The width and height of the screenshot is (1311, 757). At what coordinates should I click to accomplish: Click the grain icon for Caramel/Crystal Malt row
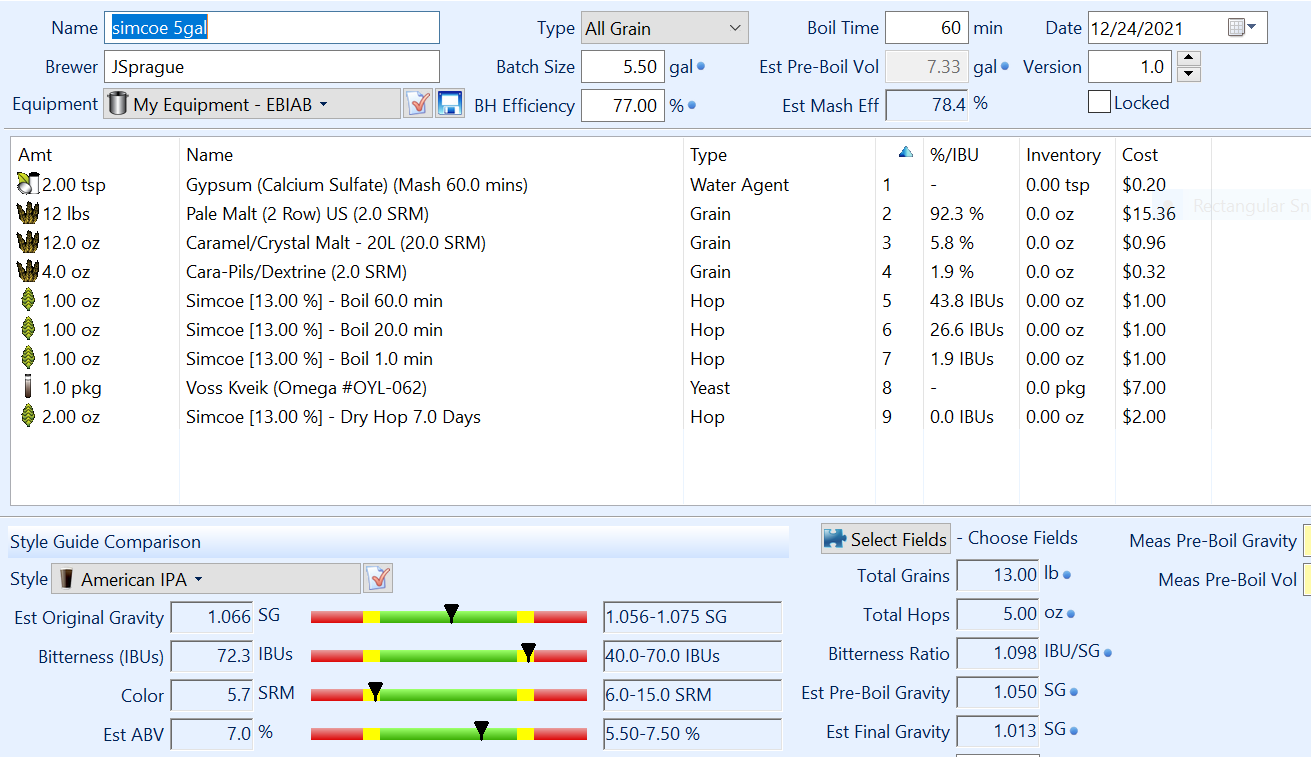point(28,242)
